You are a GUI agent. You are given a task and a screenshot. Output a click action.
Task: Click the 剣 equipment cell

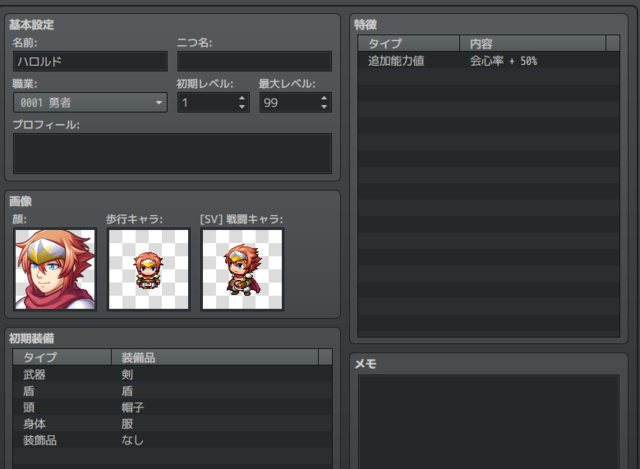pyautogui.click(x=127, y=374)
